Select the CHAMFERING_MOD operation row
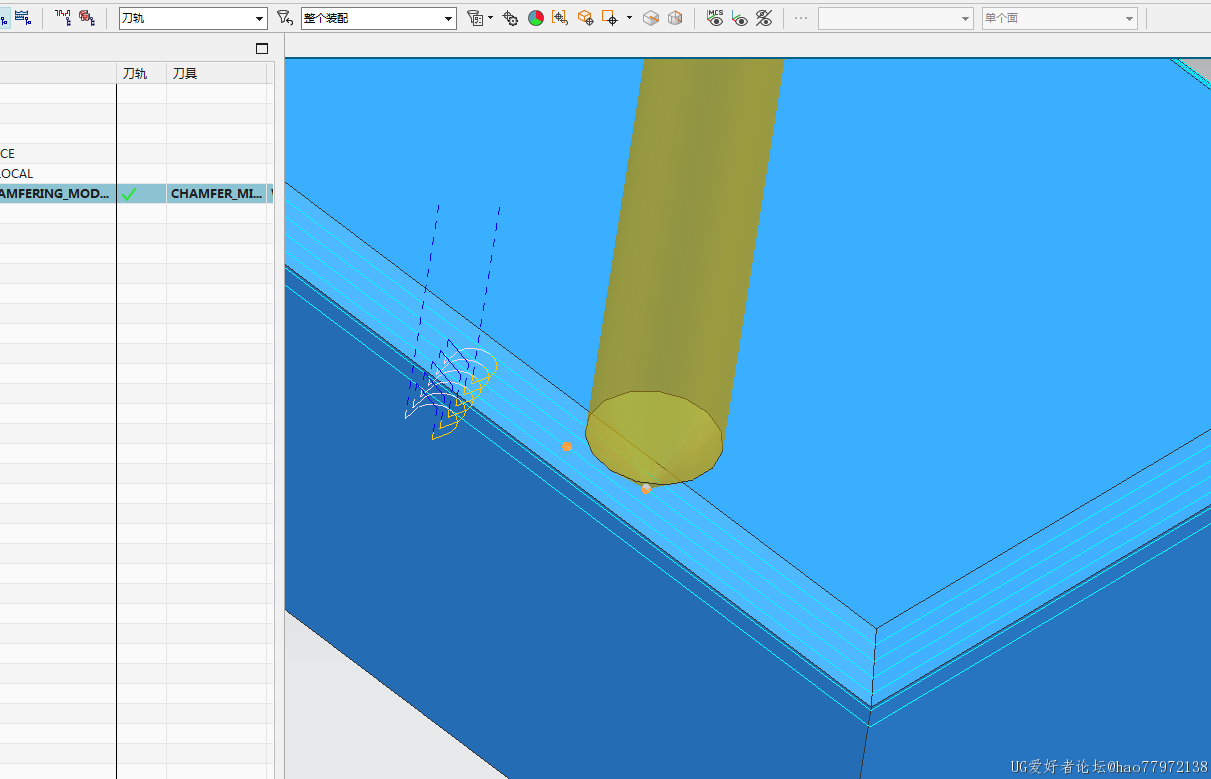The height and width of the screenshot is (779, 1211). (136, 193)
